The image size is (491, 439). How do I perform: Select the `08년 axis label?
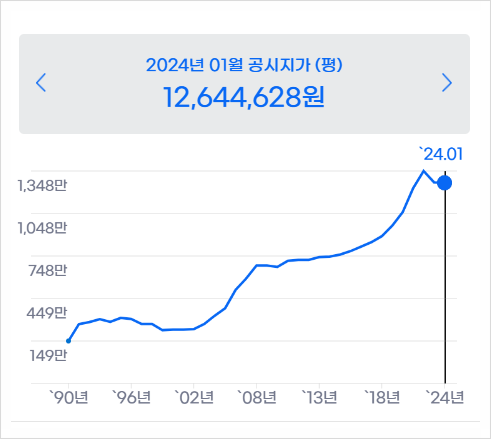coord(257,397)
